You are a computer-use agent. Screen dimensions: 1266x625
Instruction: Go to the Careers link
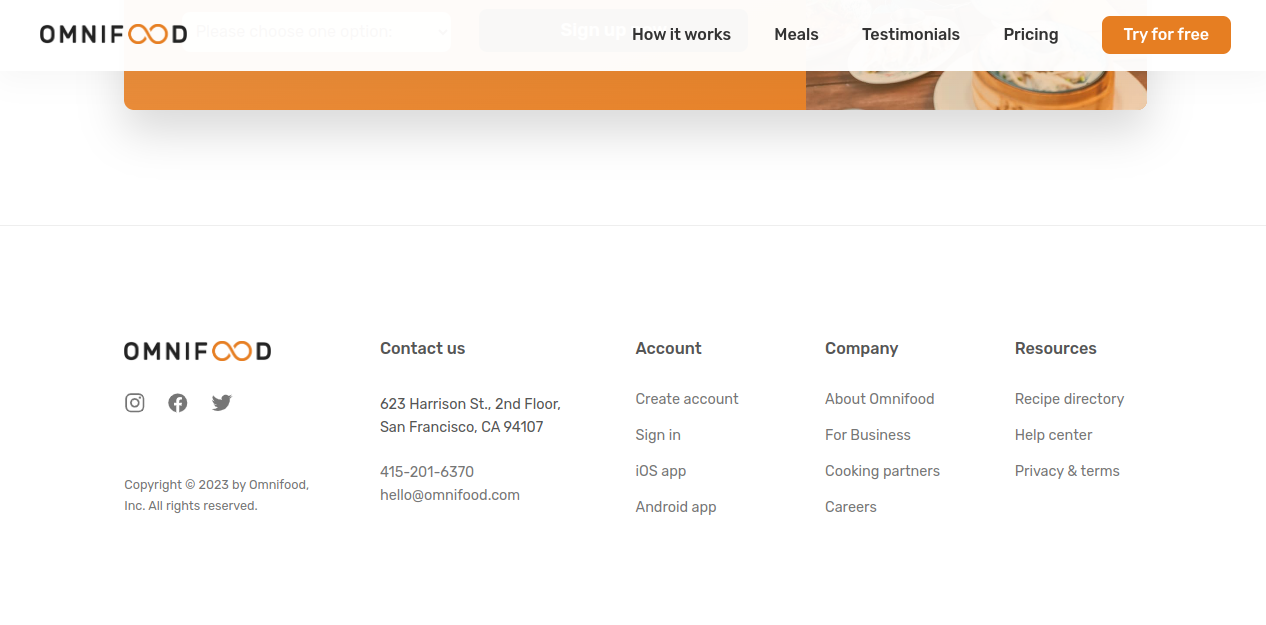click(851, 507)
